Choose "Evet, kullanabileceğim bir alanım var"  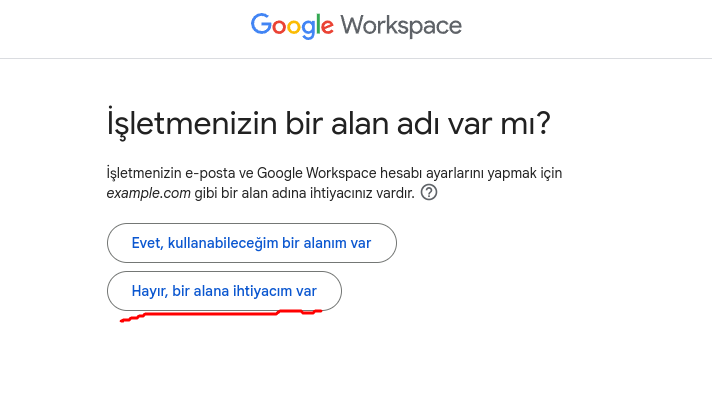pos(252,243)
